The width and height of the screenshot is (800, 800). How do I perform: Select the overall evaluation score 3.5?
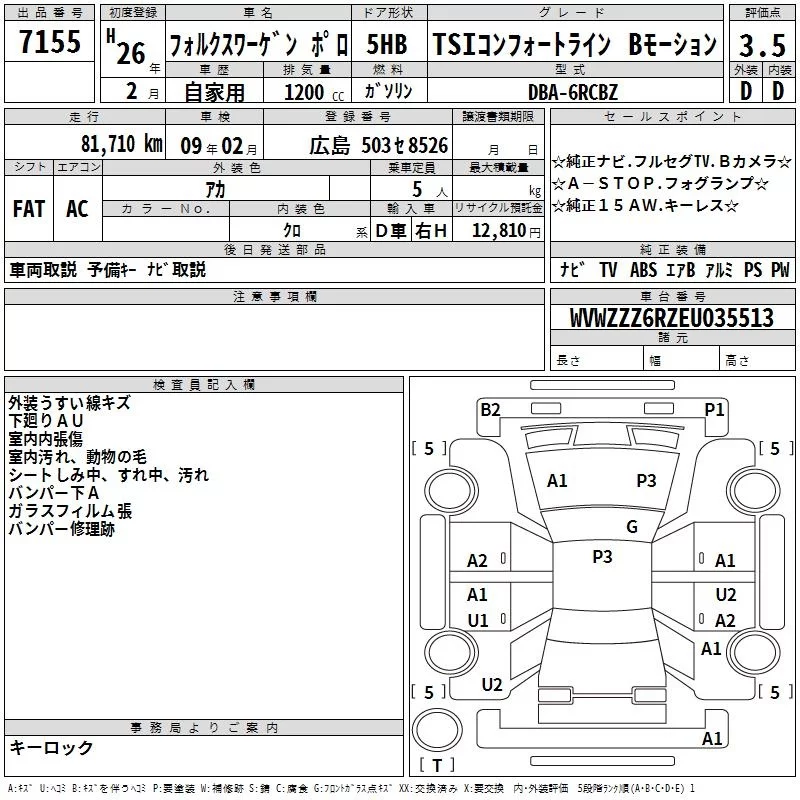[x=762, y=45]
